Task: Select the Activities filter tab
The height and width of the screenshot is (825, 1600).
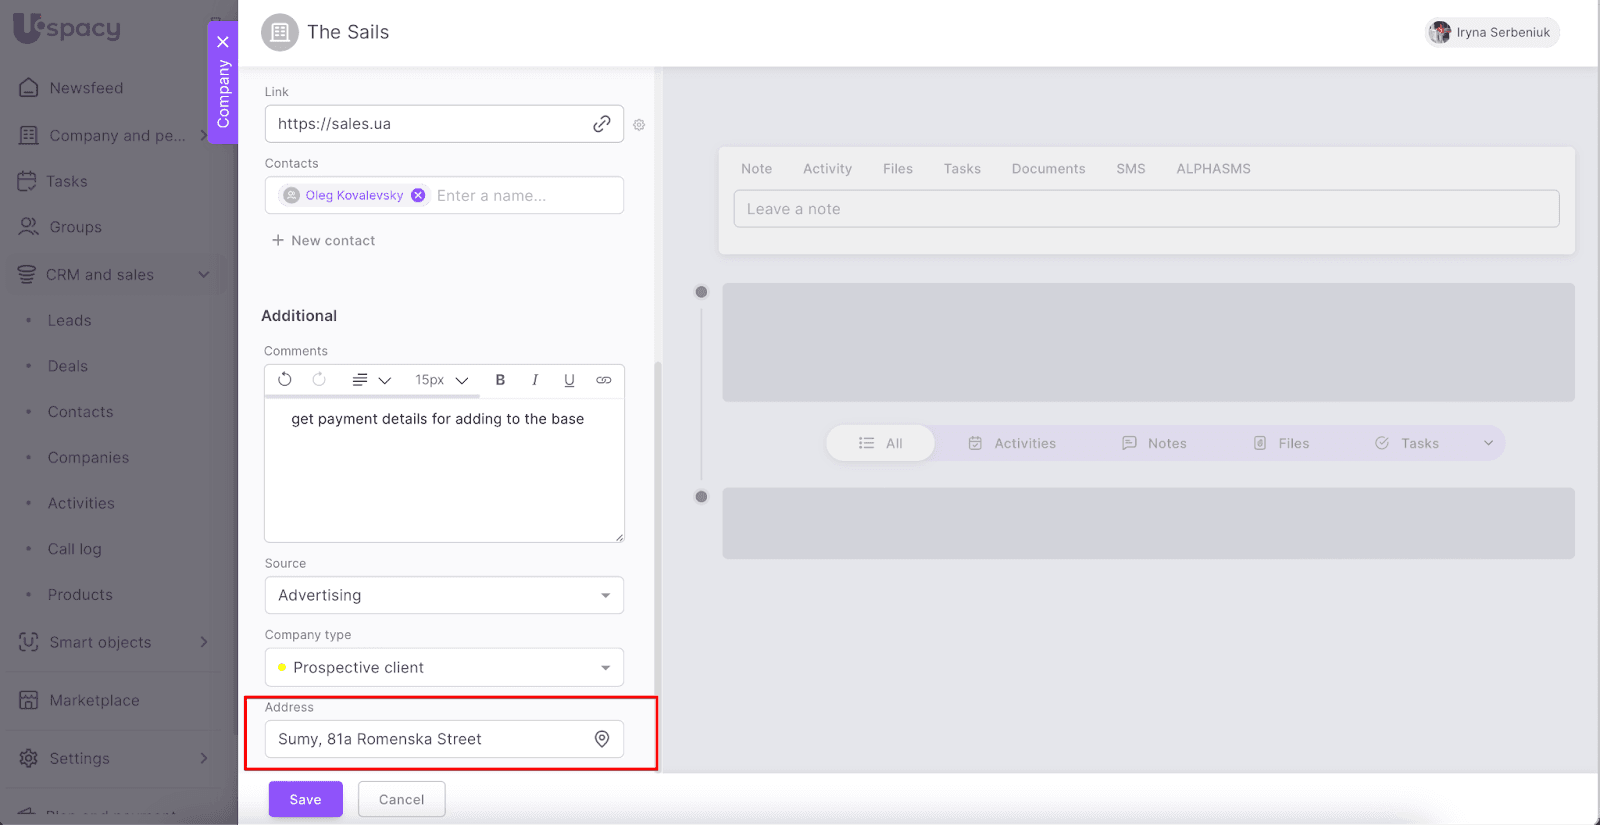Action: pyautogui.click(x=1012, y=443)
